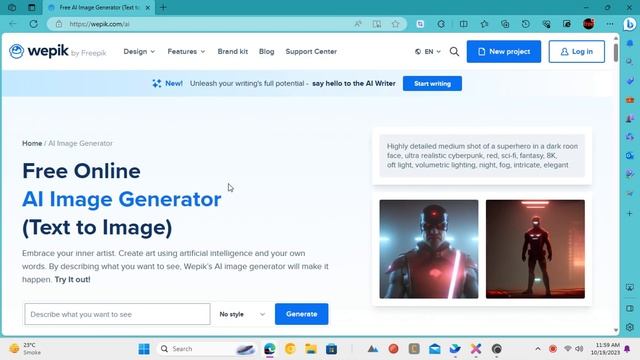Open the Bing Copilot sidebar button
Screen dimensions: 640x360
[x=630, y=24]
